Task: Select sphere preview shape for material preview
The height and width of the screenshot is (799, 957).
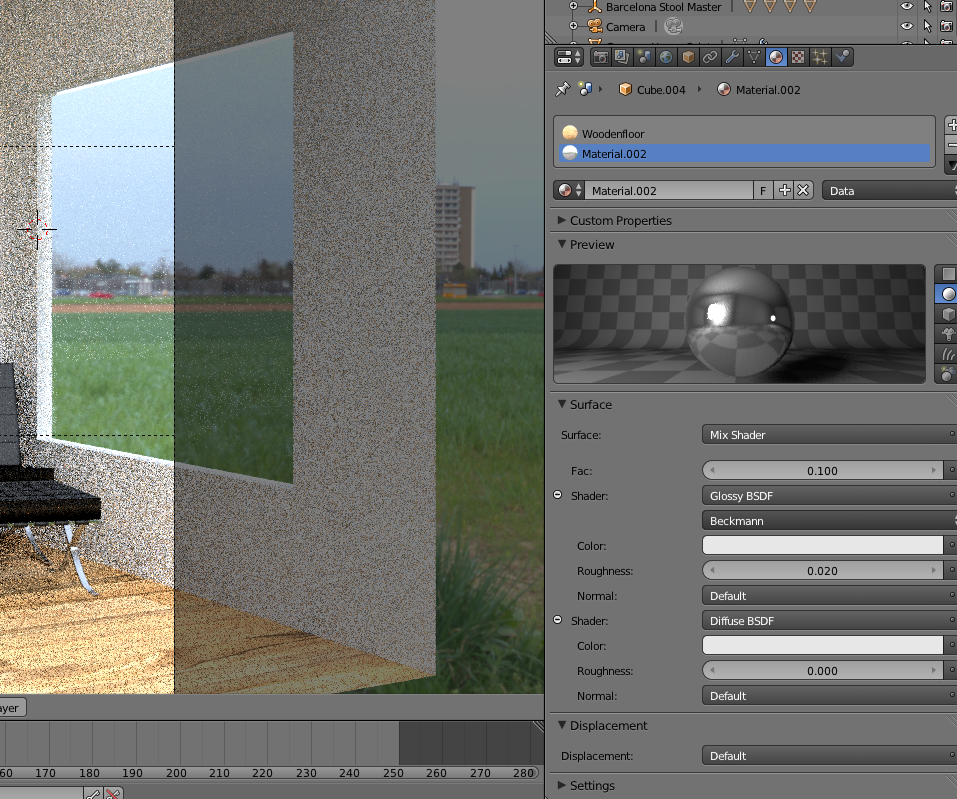Action: click(948, 294)
